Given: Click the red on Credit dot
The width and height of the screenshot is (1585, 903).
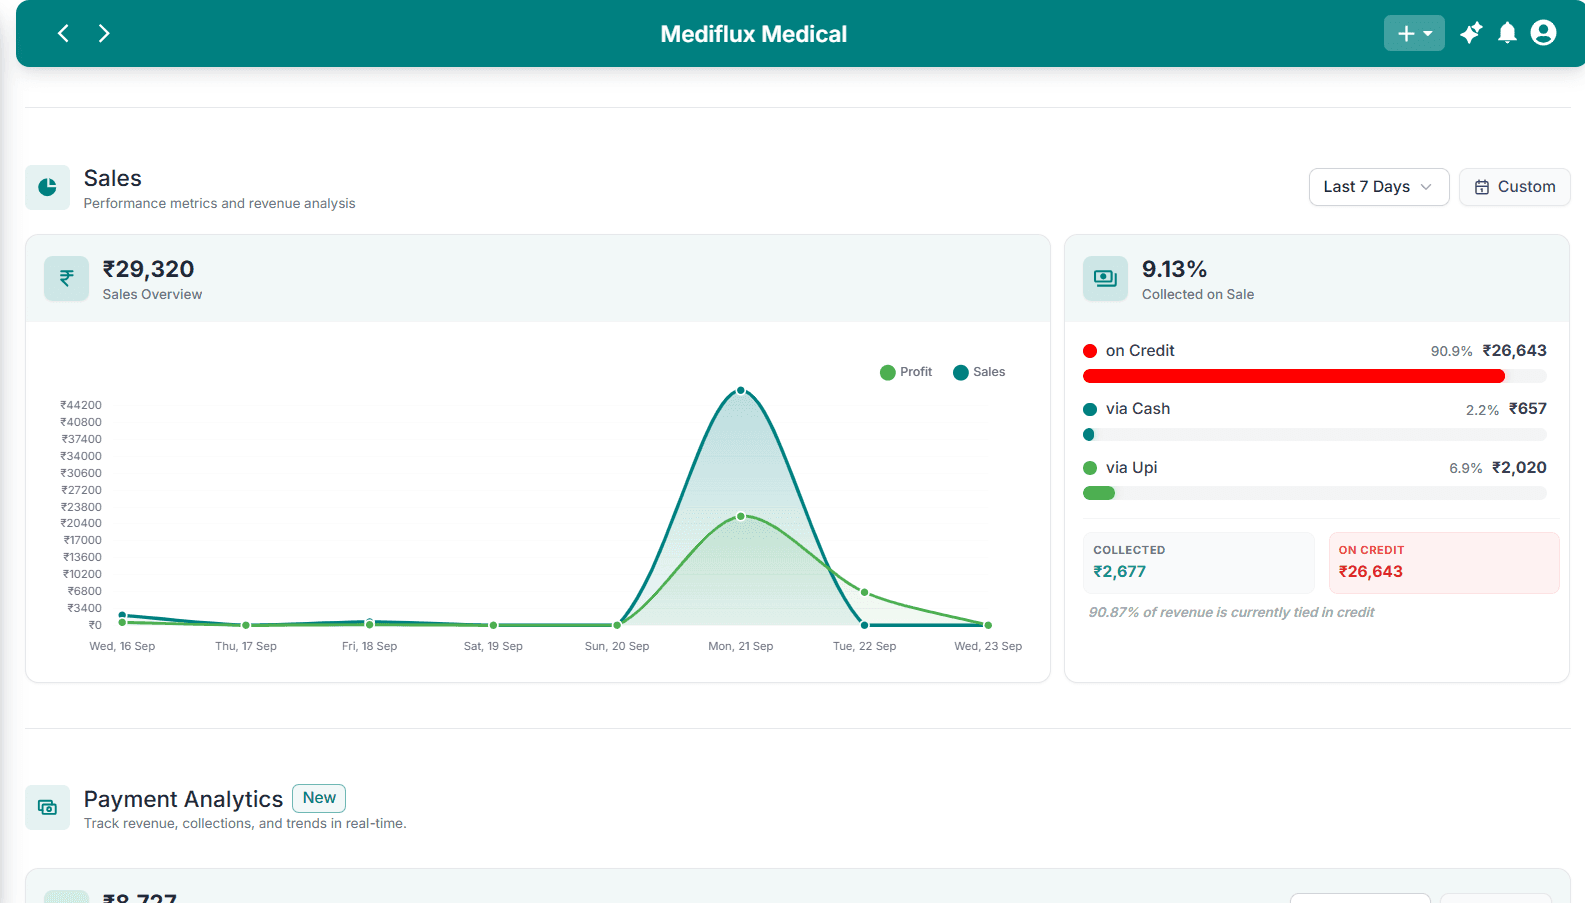Looking at the screenshot, I should 1090,351.
